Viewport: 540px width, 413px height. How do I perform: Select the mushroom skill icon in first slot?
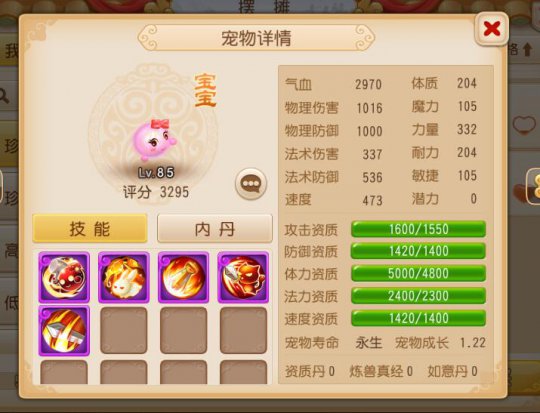64,277
